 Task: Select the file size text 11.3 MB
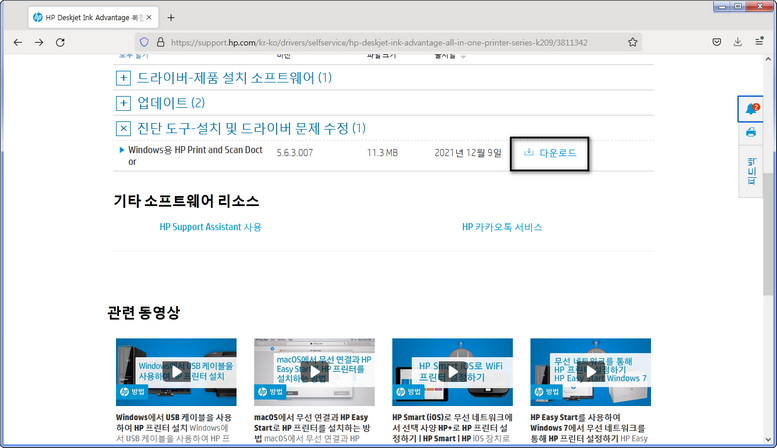(382, 153)
